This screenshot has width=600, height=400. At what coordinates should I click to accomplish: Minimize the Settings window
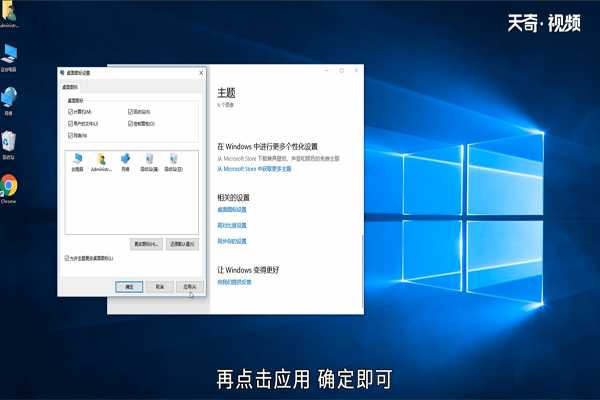point(327,71)
